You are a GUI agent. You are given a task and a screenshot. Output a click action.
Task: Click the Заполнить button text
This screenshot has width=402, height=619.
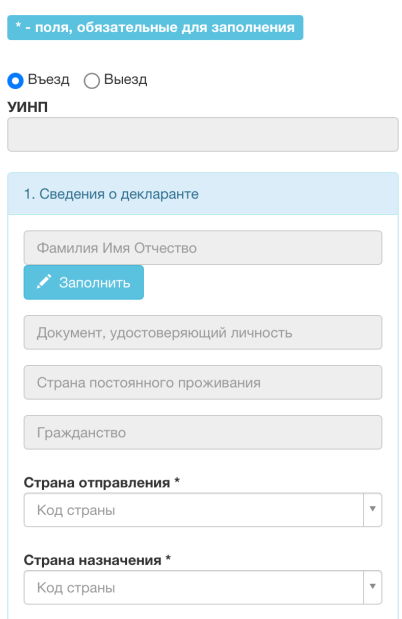(94, 283)
